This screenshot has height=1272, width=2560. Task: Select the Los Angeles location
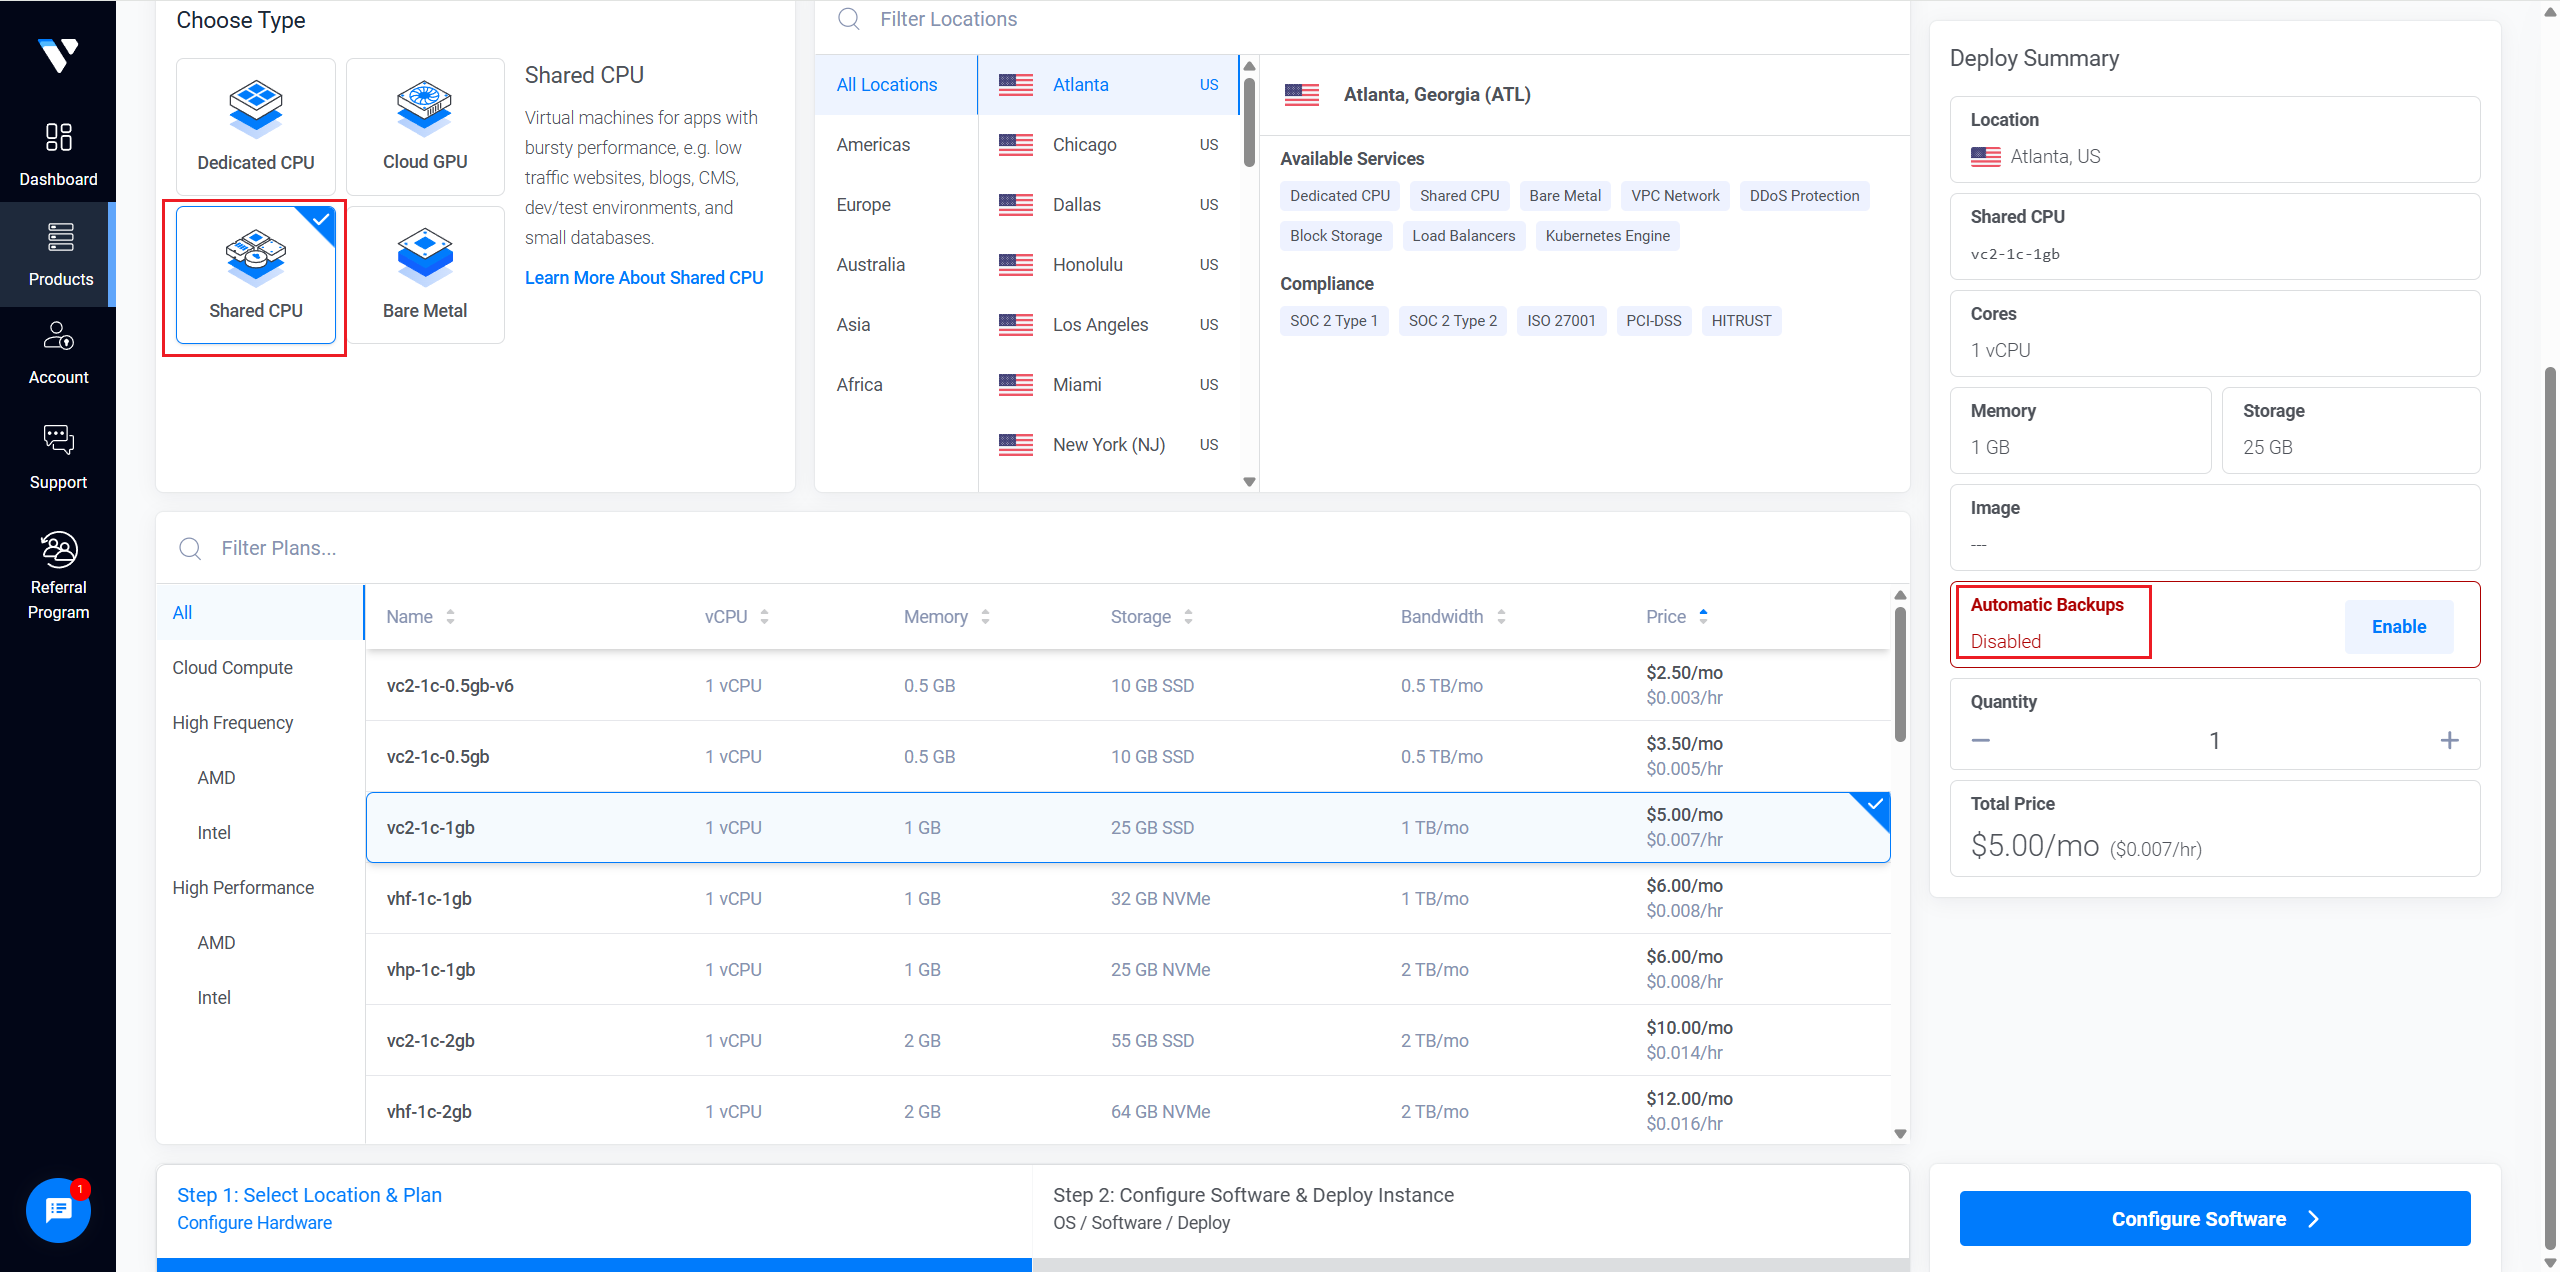click(1108, 325)
